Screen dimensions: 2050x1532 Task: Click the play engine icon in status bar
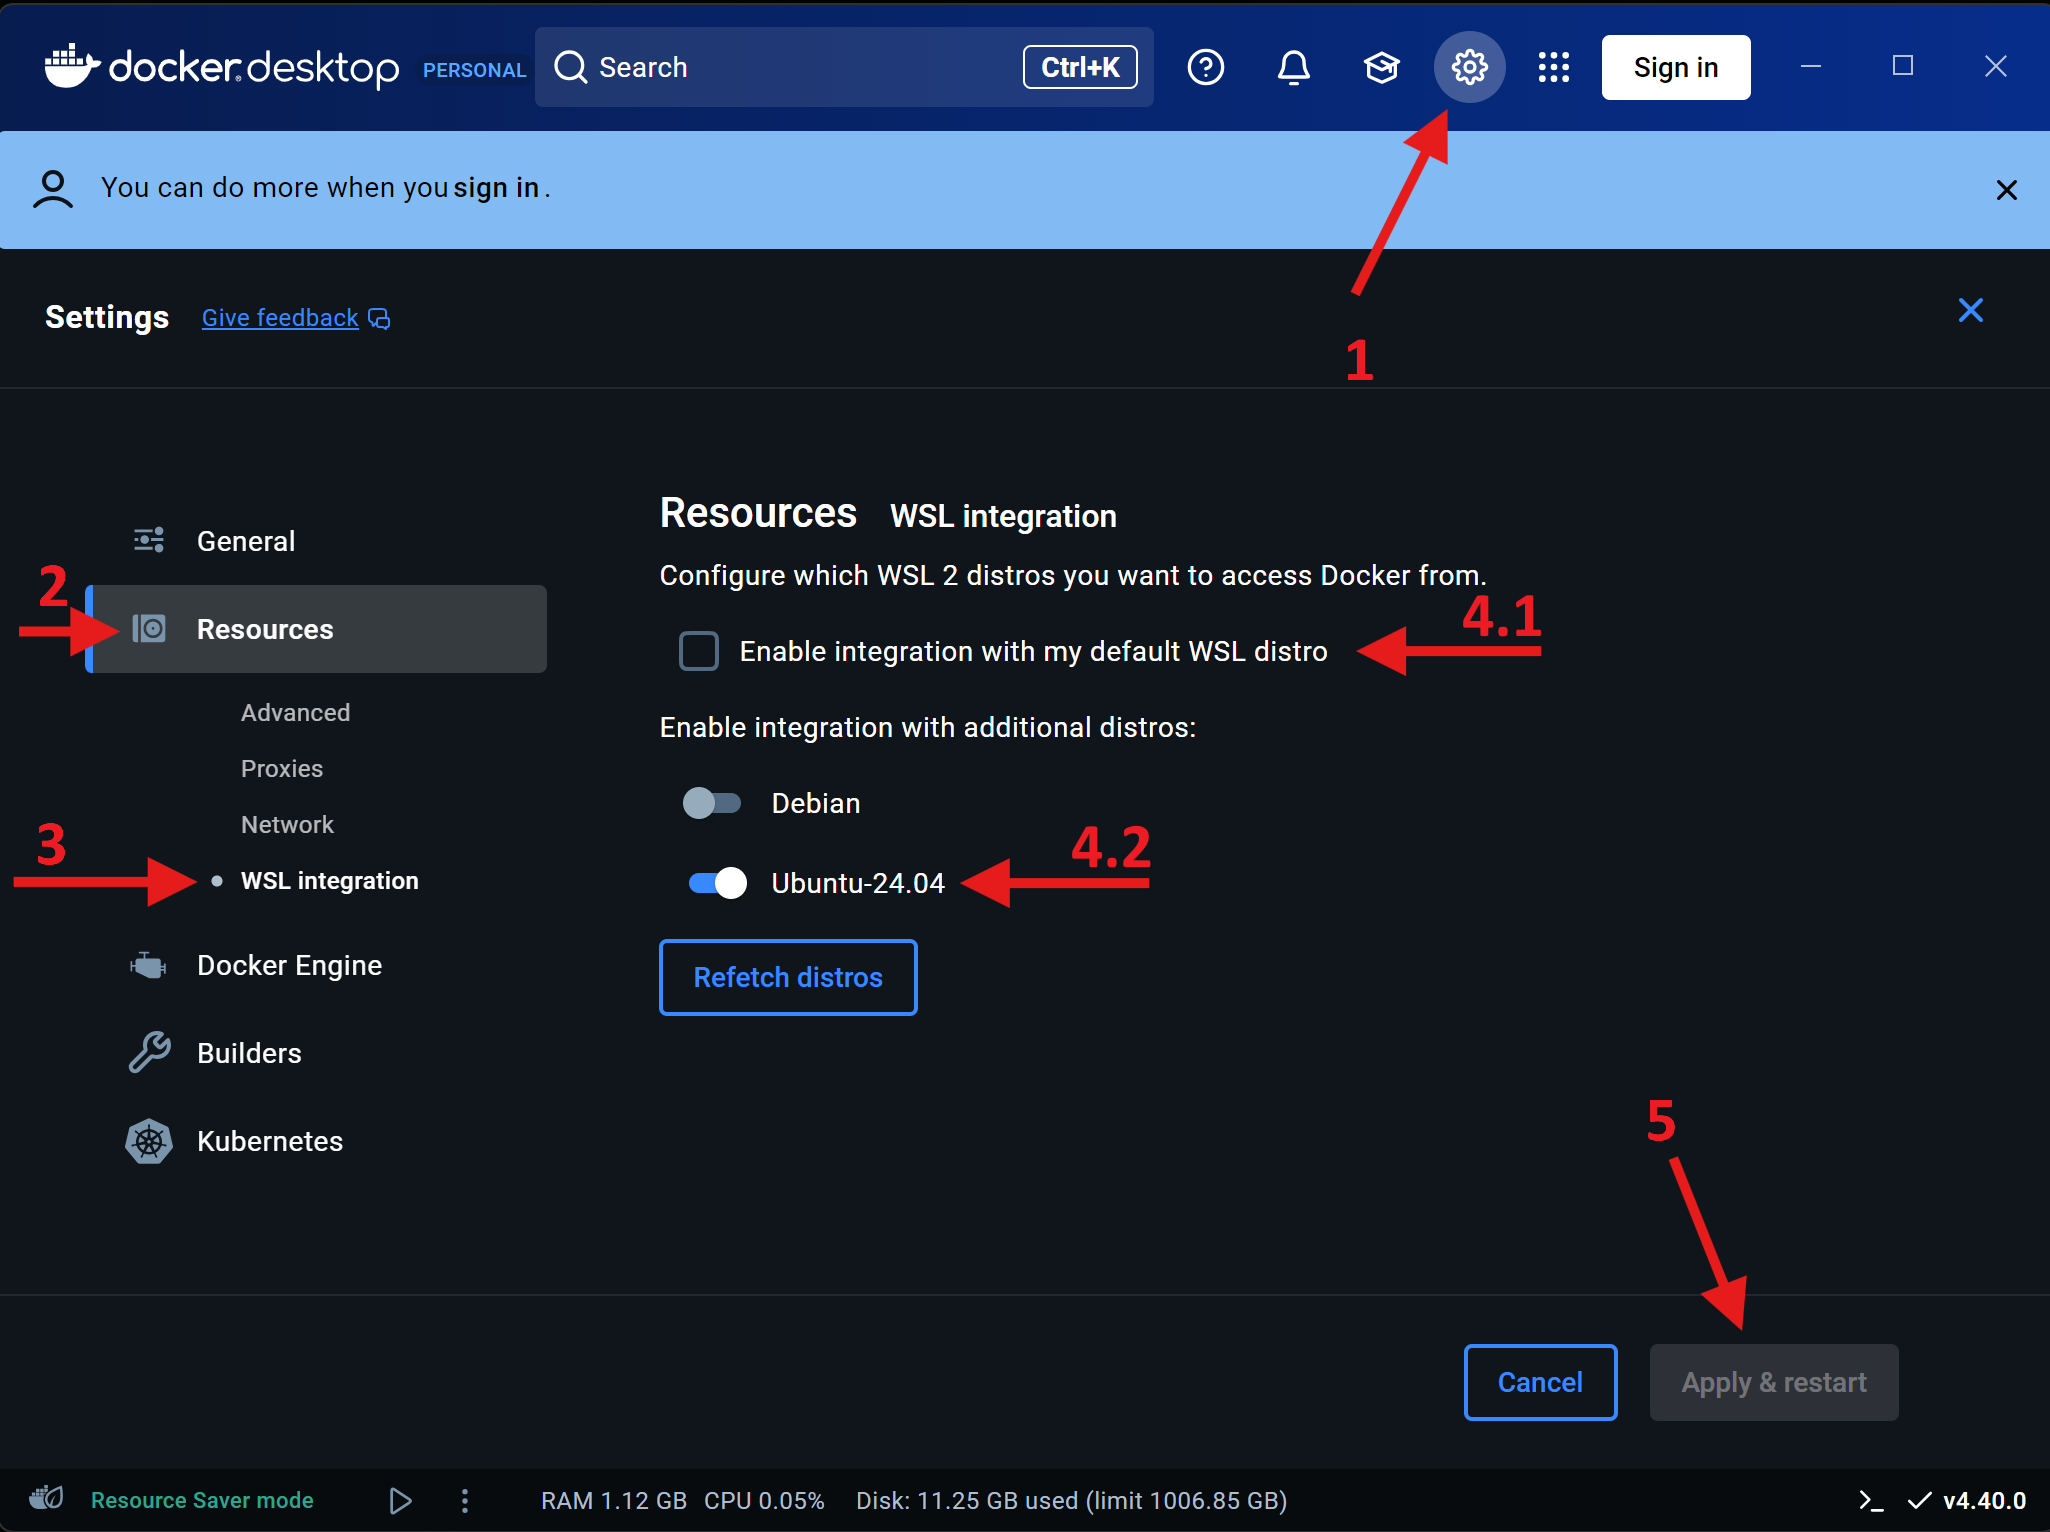[400, 1501]
